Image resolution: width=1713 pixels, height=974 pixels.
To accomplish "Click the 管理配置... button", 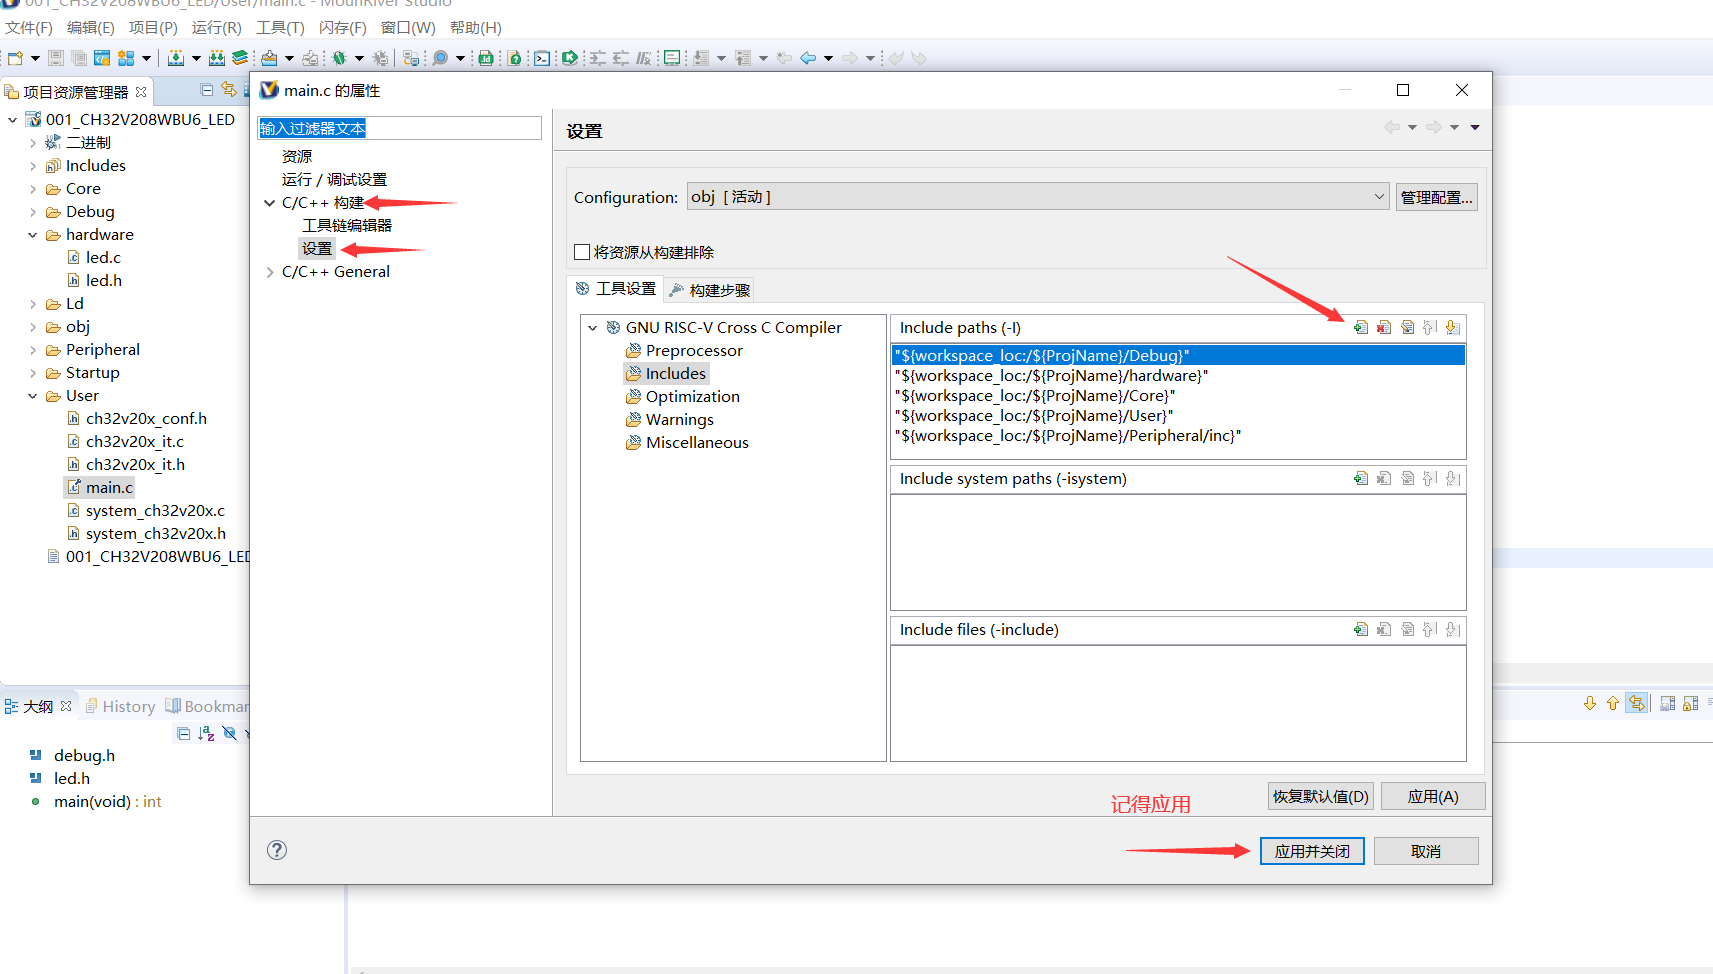I will click(x=1437, y=197).
